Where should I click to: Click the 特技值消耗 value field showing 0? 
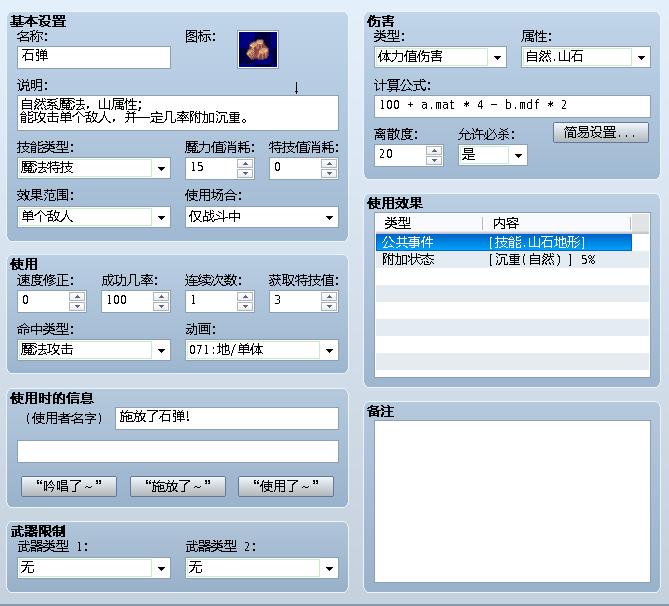pyautogui.click(x=296, y=168)
